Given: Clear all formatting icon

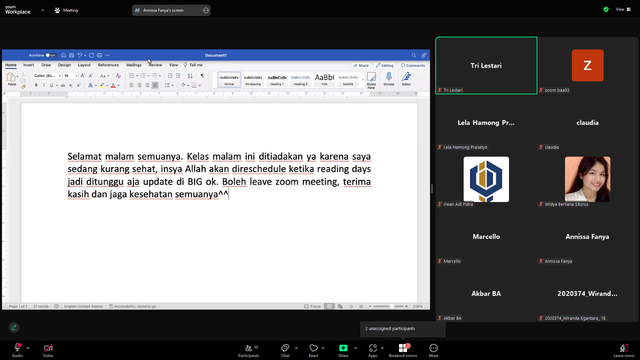Looking at the screenshot, I should (x=118, y=76).
